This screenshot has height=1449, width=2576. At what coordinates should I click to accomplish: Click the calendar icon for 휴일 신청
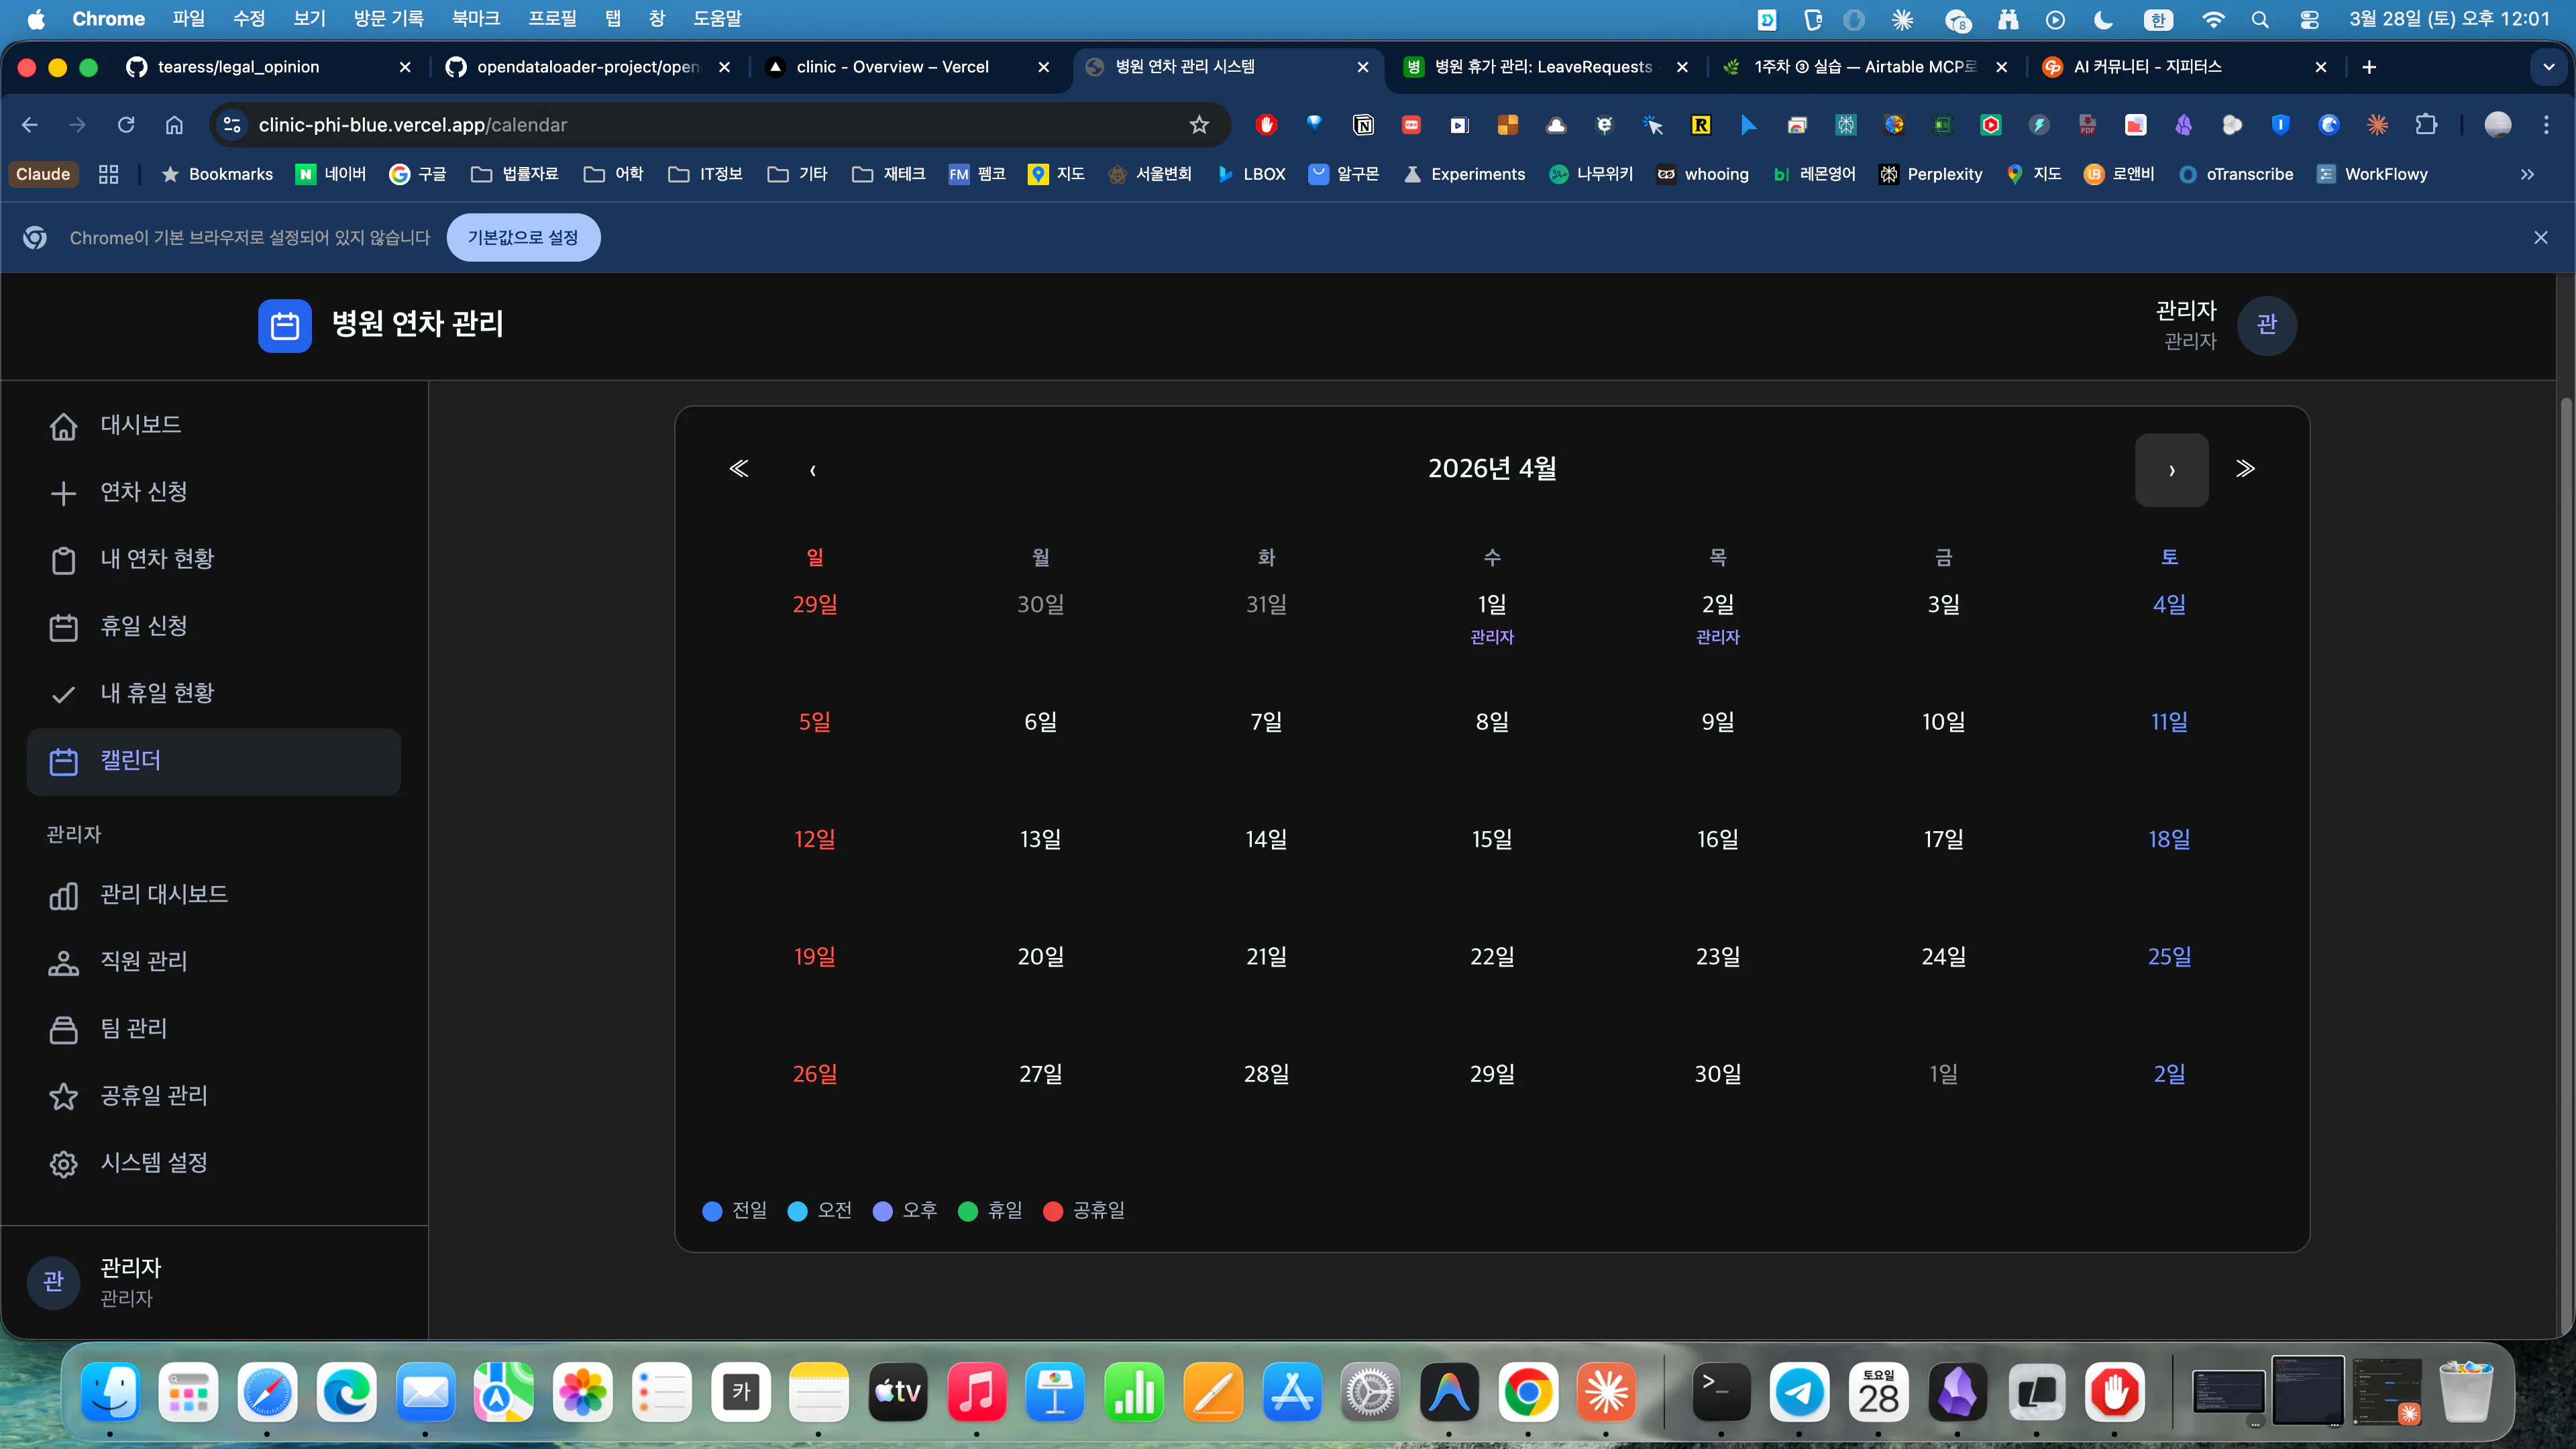63,627
